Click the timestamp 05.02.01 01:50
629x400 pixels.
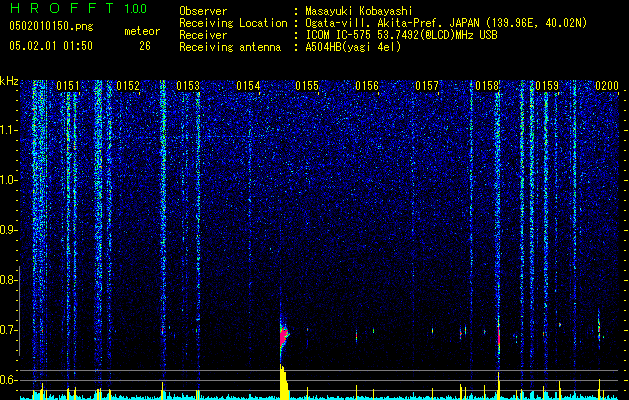[51, 46]
